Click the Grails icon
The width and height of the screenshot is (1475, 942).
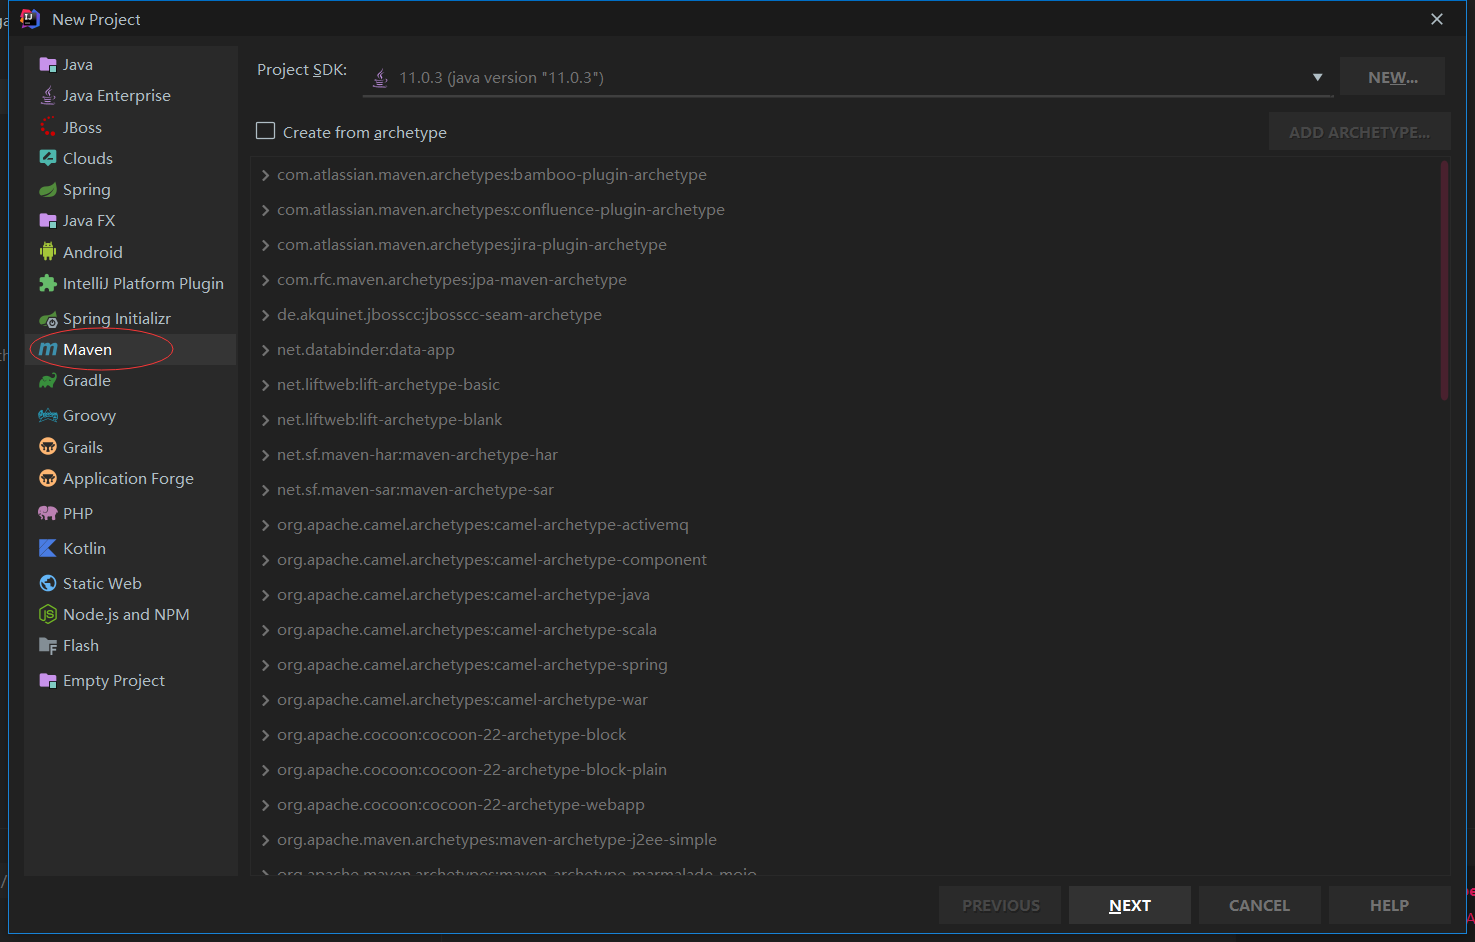(47, 447)
